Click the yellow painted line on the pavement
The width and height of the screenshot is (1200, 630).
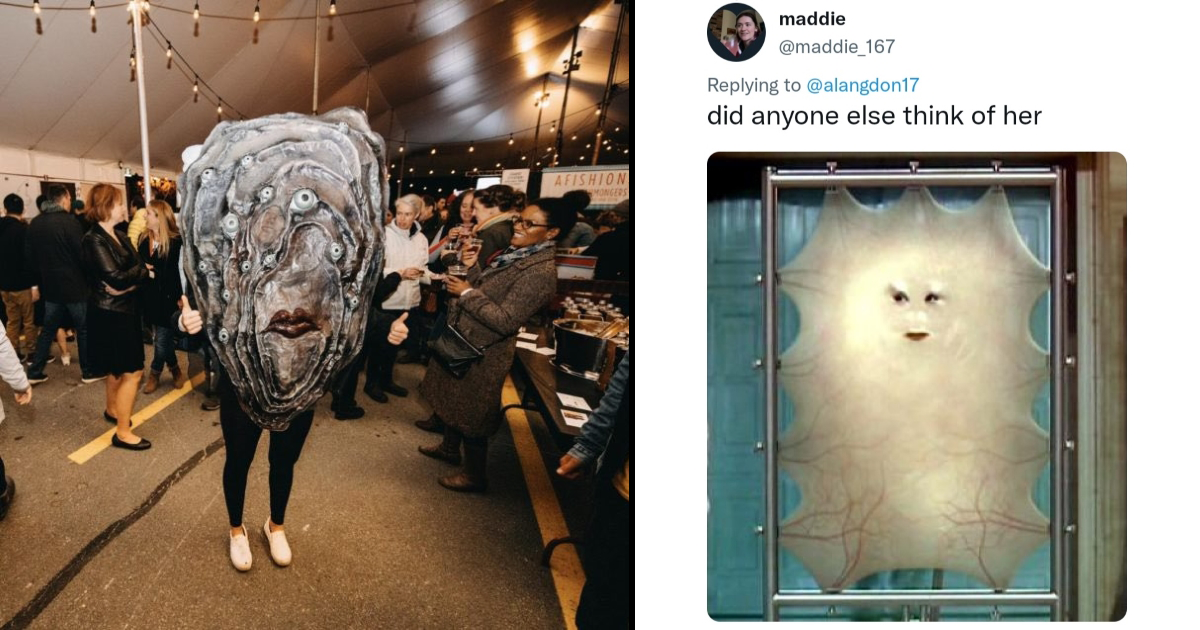pyautogui.click(x=135, y=420)
